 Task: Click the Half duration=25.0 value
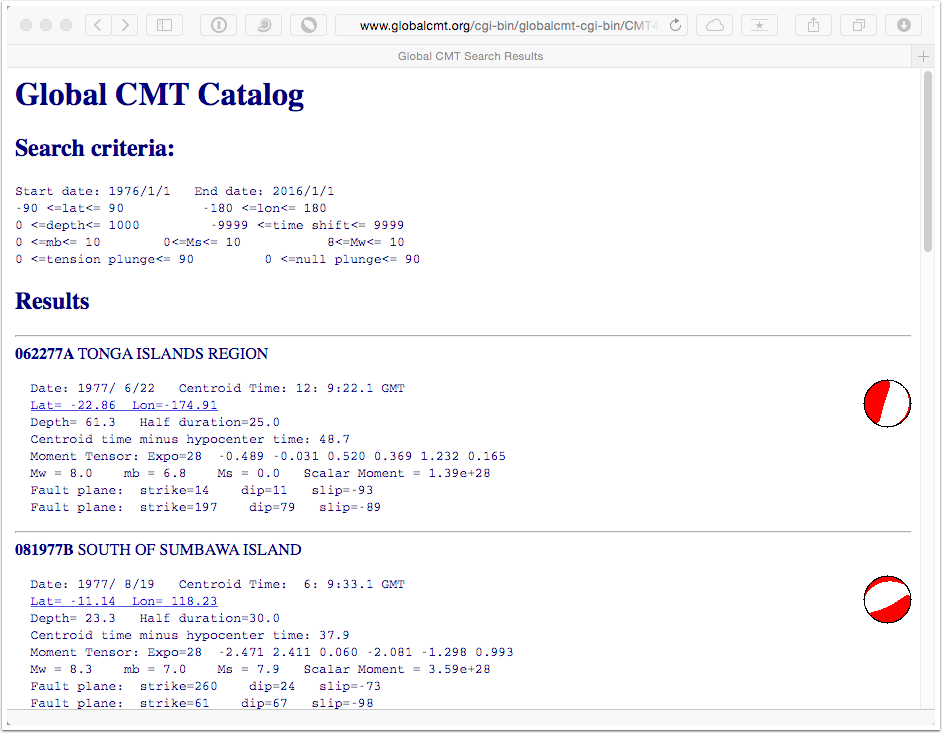[210, 422]
